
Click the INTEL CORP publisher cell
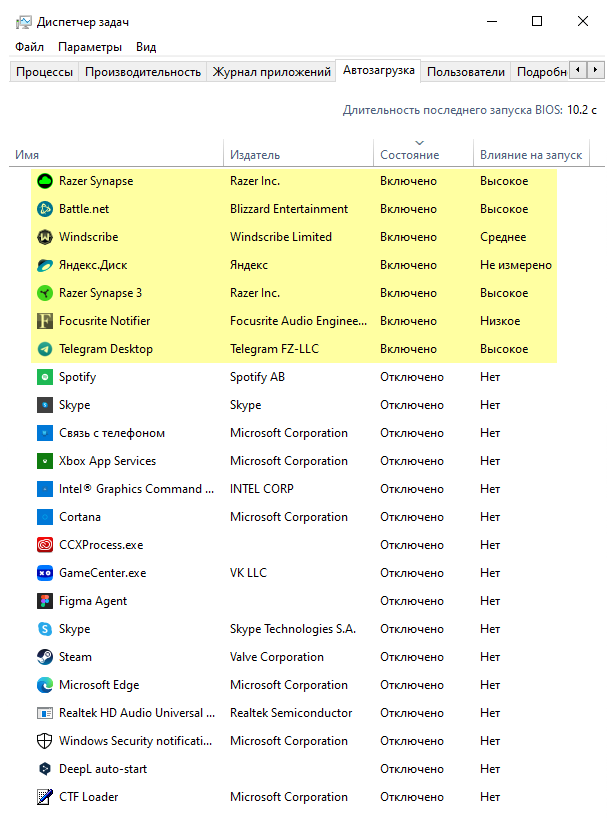261,489
